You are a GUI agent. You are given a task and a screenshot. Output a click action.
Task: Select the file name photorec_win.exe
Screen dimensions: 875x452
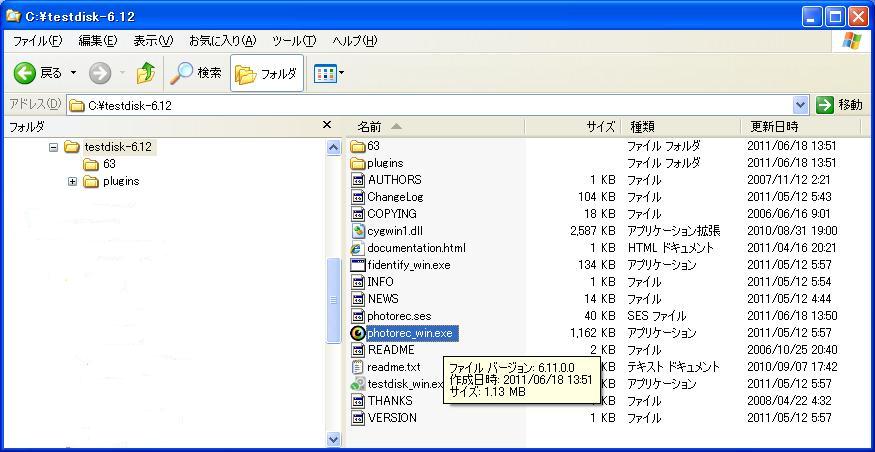click(412, 333)
